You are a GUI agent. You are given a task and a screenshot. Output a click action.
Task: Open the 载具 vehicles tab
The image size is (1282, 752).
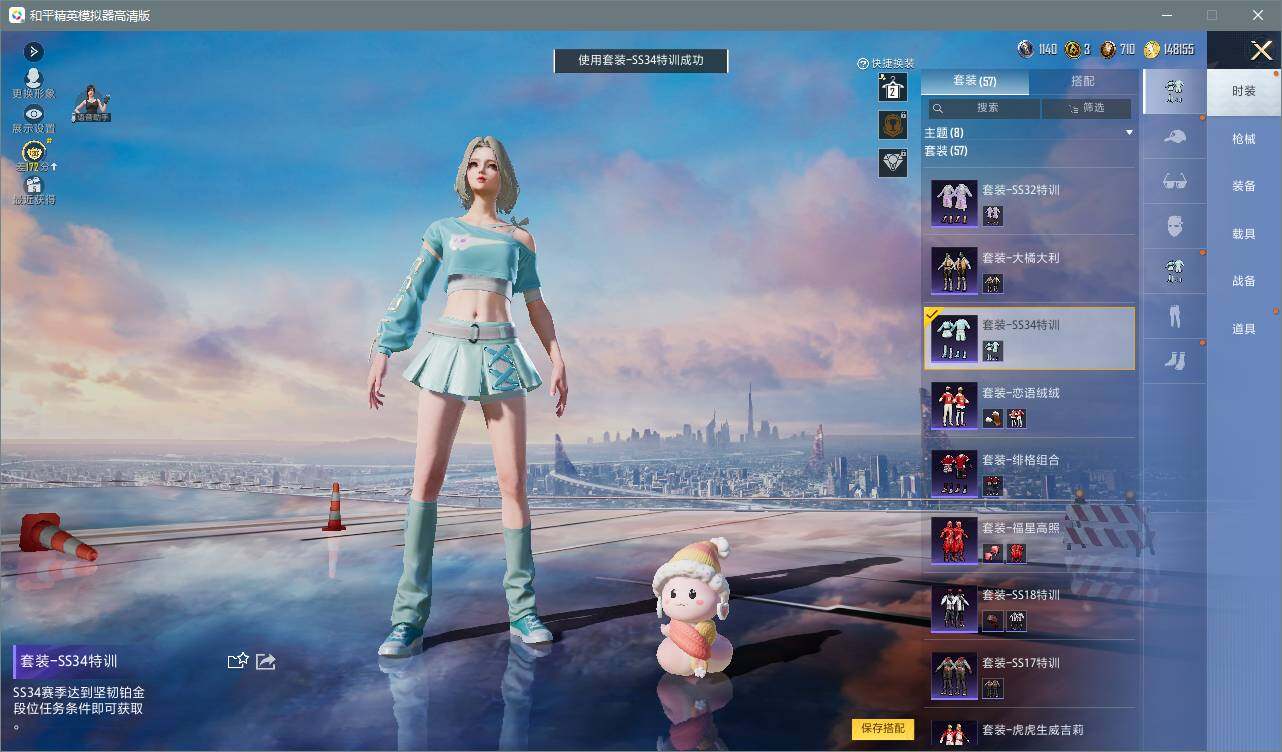pos(1244,234)
